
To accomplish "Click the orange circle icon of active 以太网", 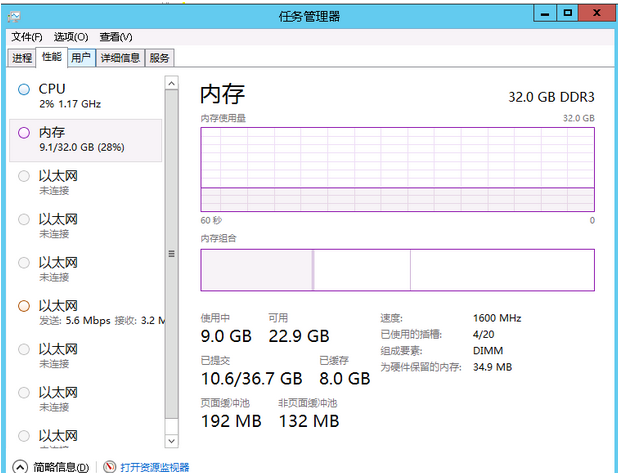I will [24, 305].
